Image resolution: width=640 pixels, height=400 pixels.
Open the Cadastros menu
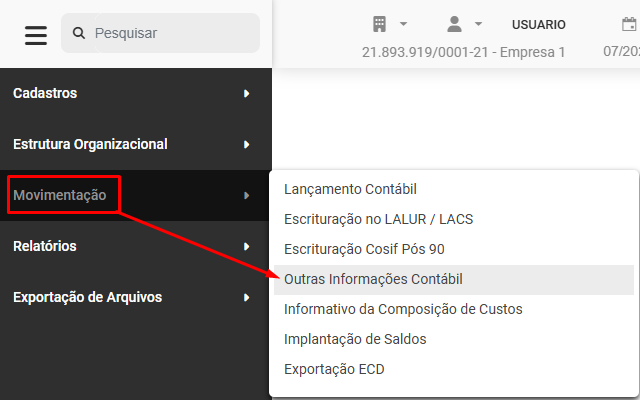(x=45, y=93)
